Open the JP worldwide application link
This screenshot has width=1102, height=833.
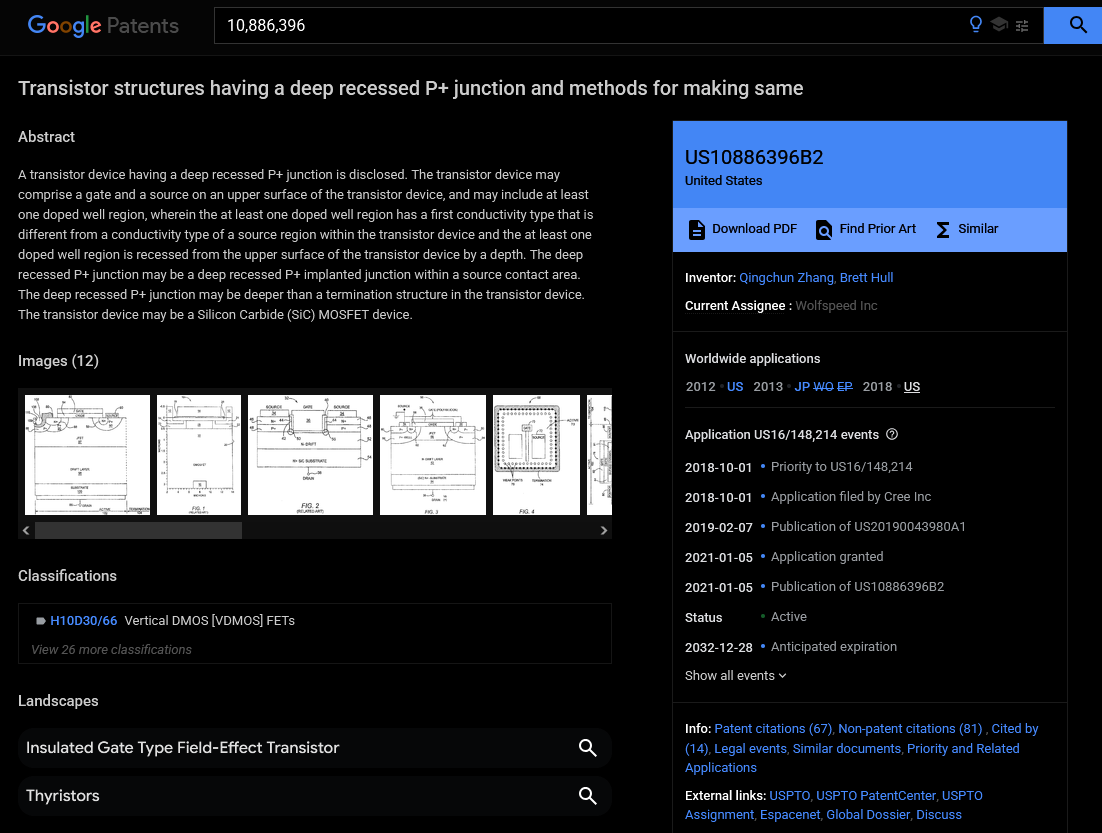(802, 387)
